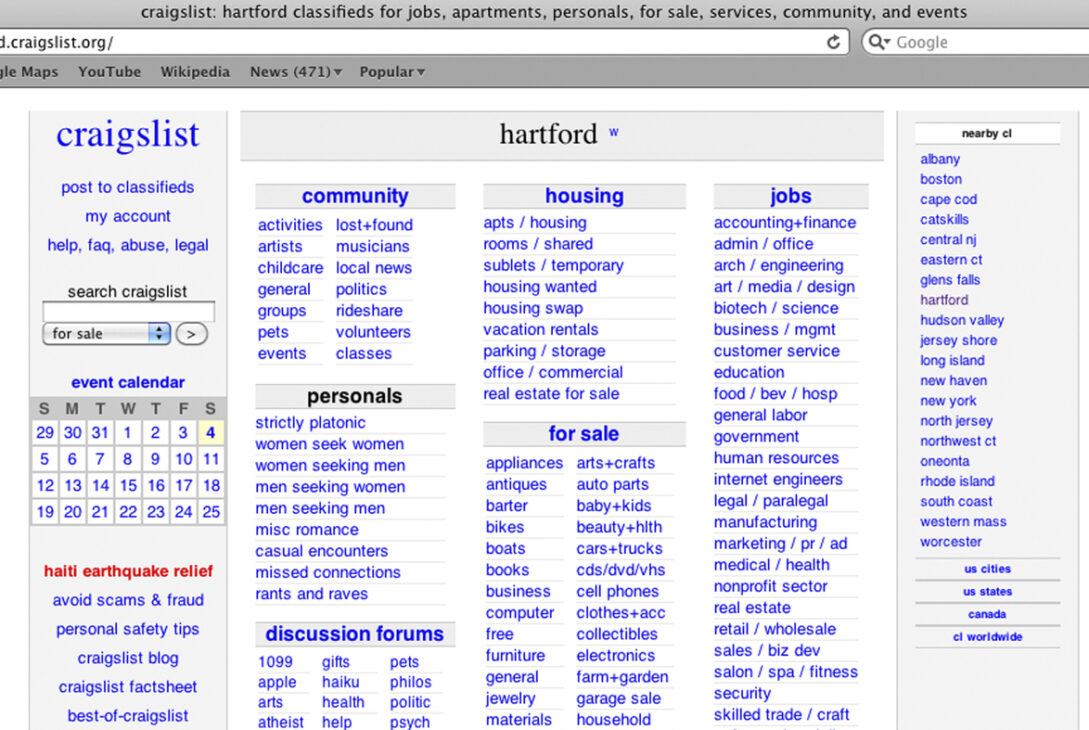Screen dimensions: 1089x730
Task: Open apts / housing listings
Action: pyautogui.click(x=535, y=223)
